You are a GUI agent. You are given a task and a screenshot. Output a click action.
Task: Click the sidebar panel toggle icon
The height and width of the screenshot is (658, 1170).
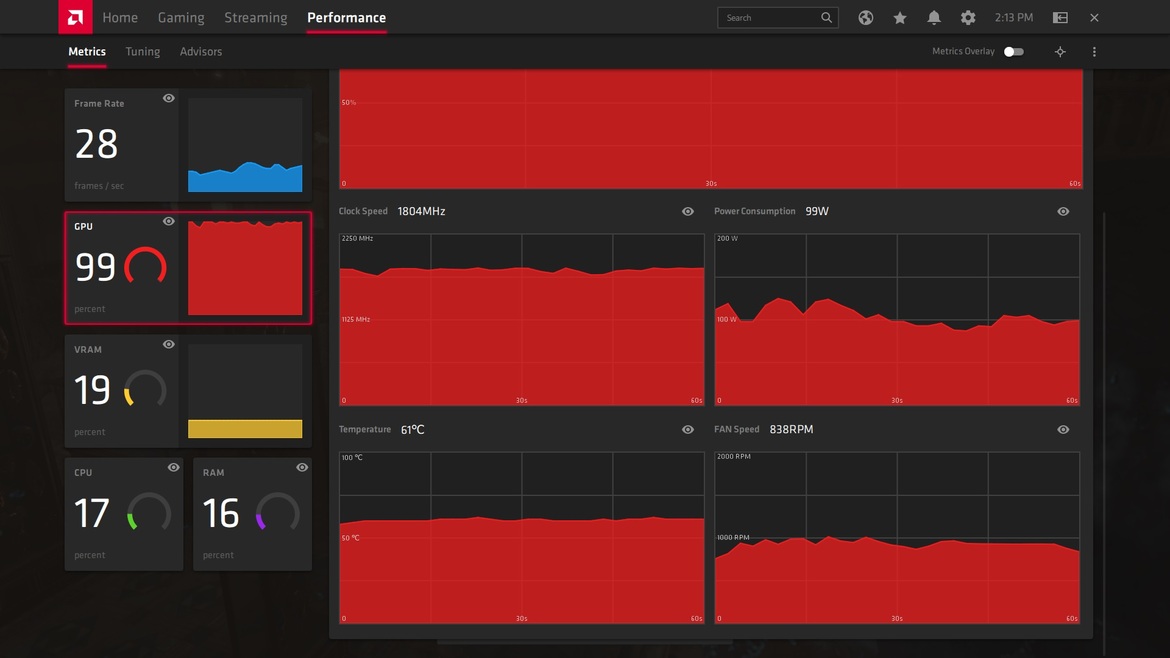(x=1060, y=18)
